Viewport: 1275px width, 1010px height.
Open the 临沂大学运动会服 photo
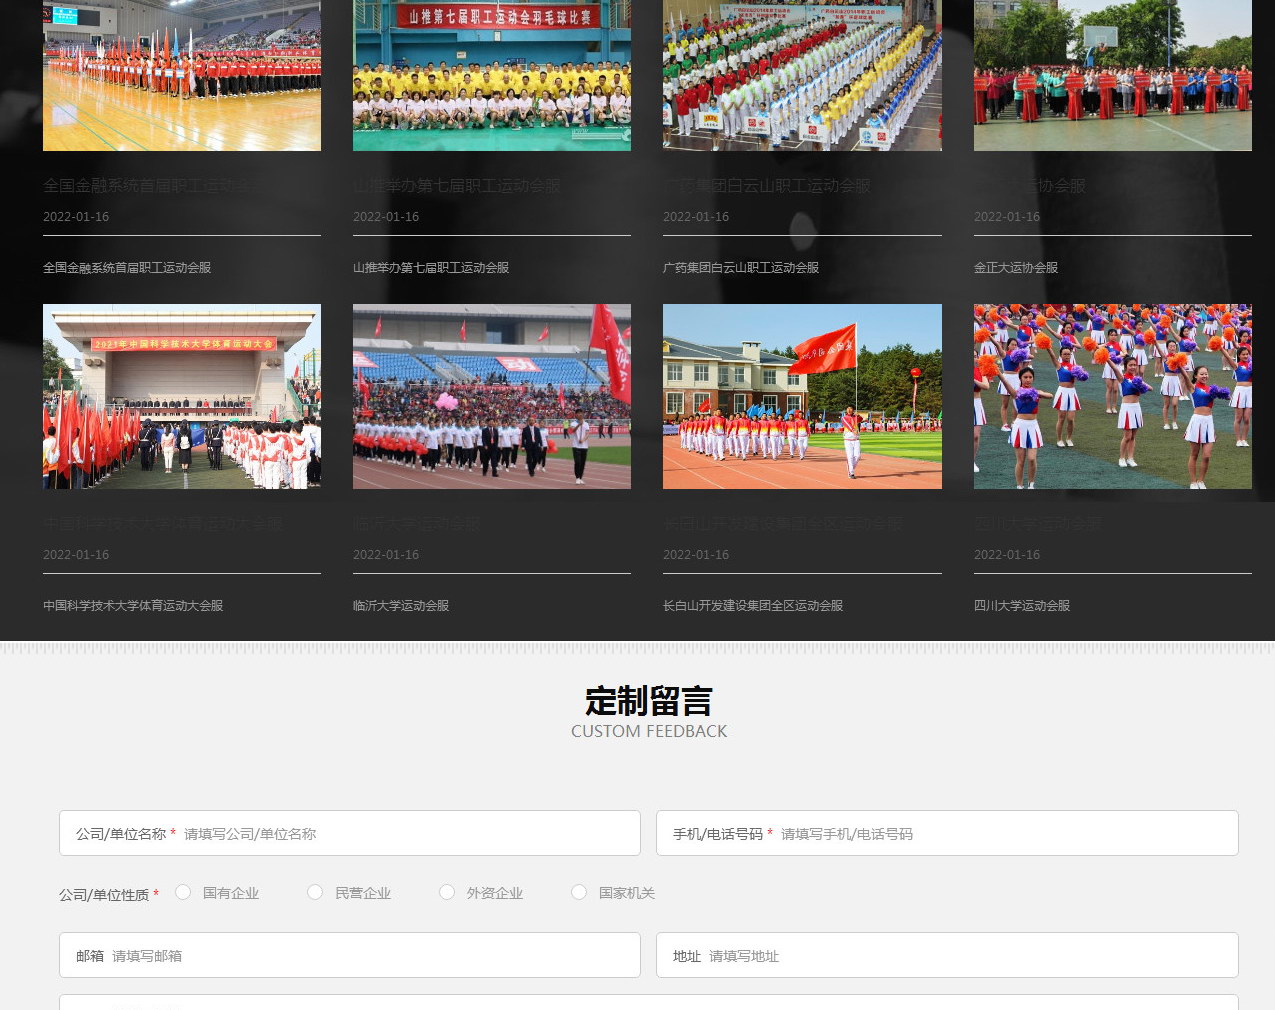click(x=492, y=396)
